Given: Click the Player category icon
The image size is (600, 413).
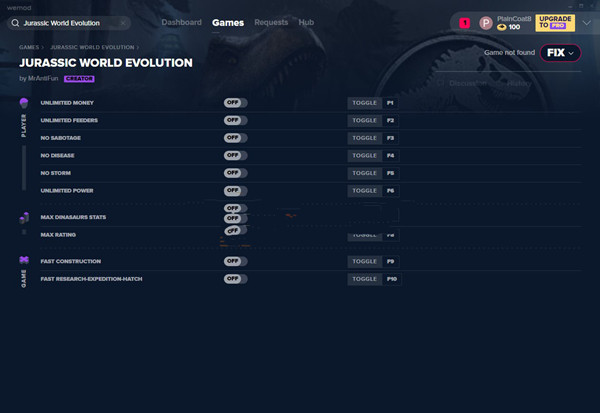Looking at the screenshot, I should coord(24,103).
